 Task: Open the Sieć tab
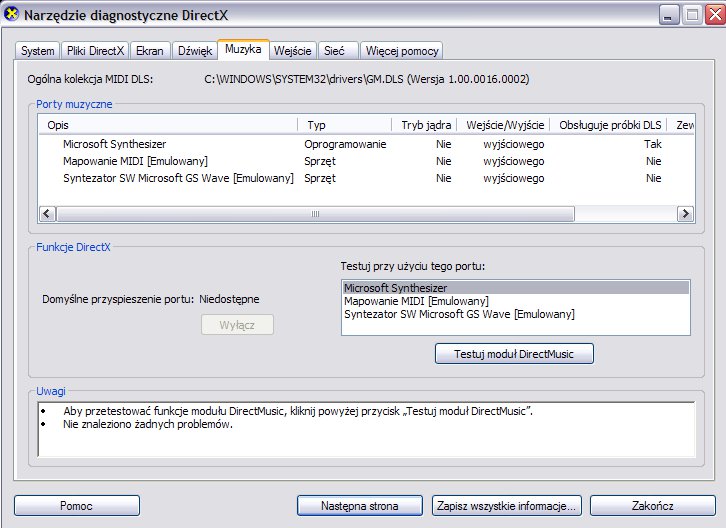[x=338, y=51]
